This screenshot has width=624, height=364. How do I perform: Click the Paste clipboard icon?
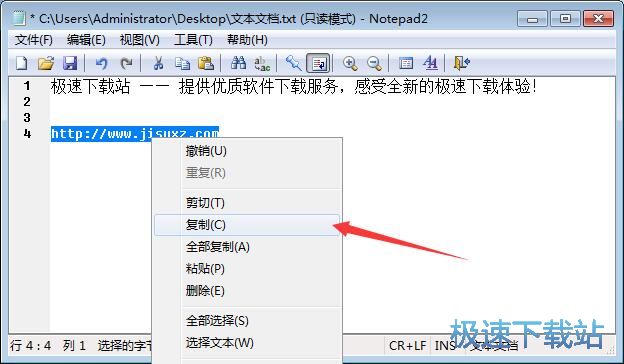tap(206, 63)
